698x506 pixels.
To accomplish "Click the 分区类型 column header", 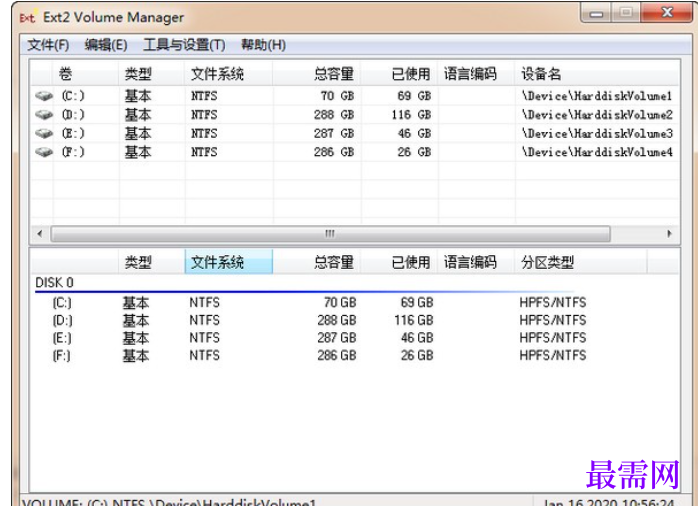I will point(581,262).
